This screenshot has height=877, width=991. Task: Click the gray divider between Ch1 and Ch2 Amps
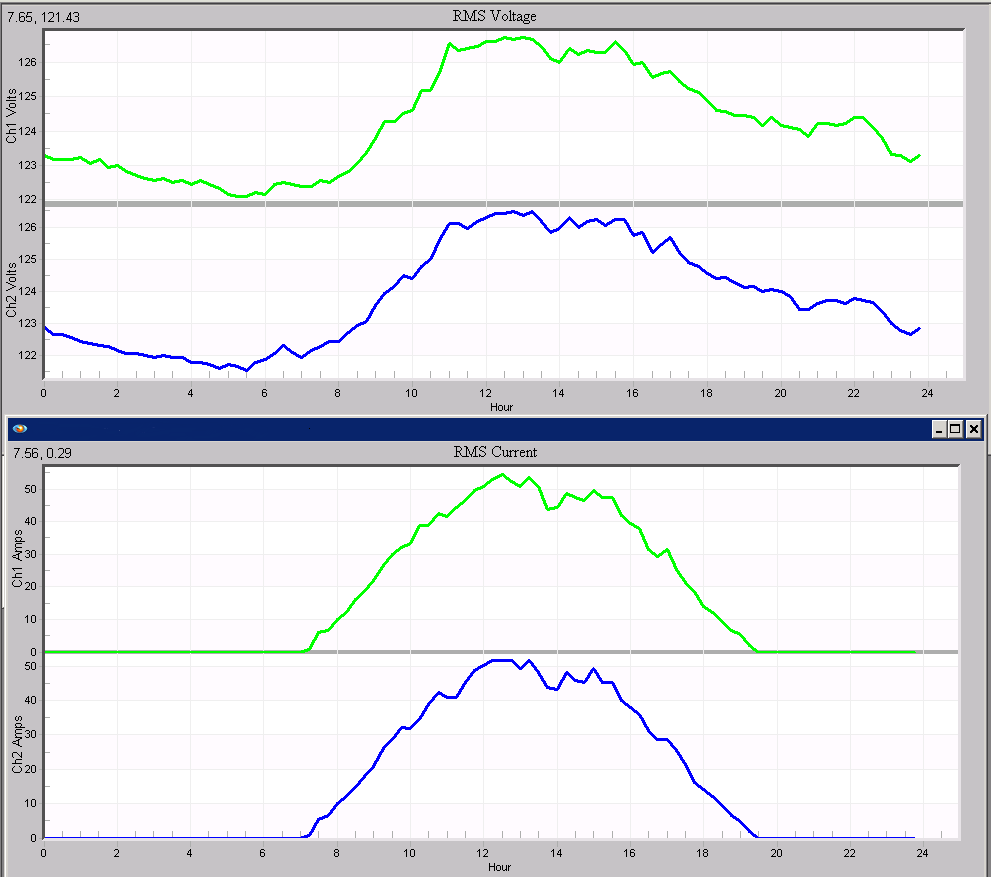501,651
